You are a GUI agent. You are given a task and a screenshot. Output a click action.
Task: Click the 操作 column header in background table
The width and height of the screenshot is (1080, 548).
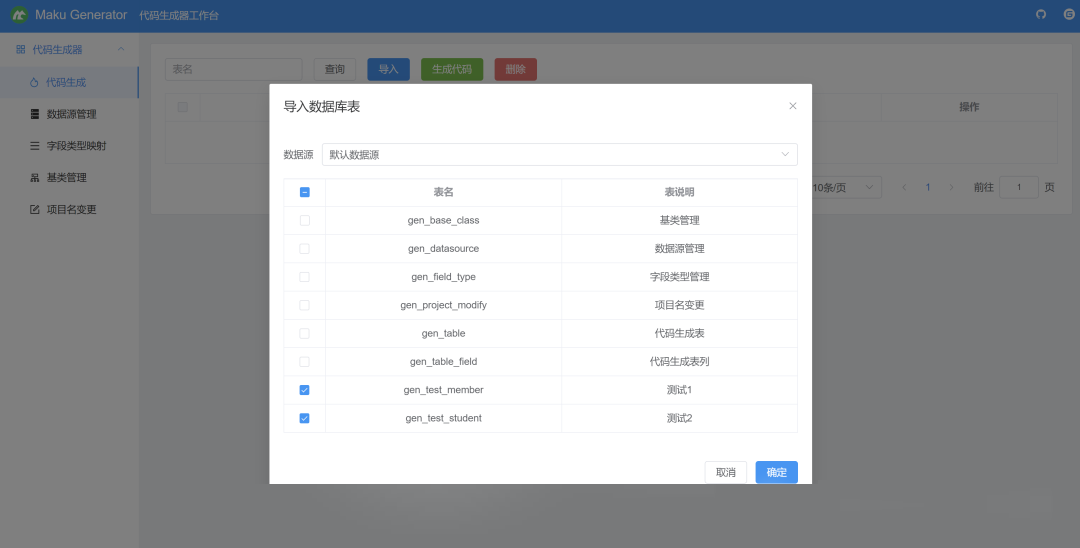tap(969, 107)
